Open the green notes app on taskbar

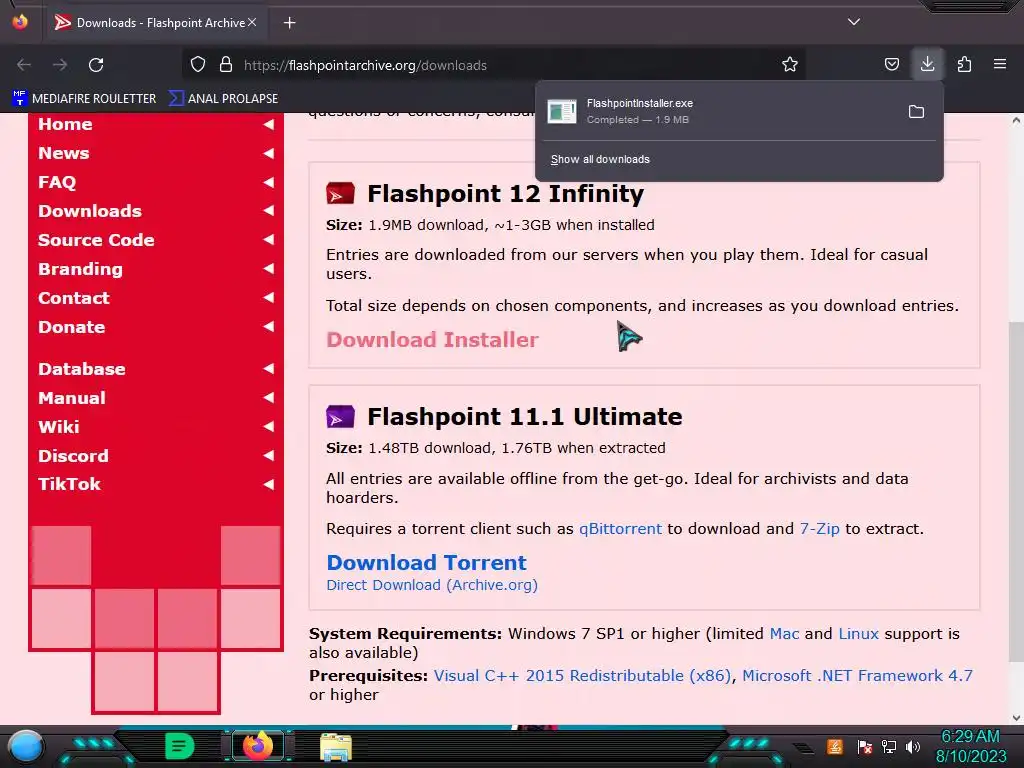[x=180, y=746]
